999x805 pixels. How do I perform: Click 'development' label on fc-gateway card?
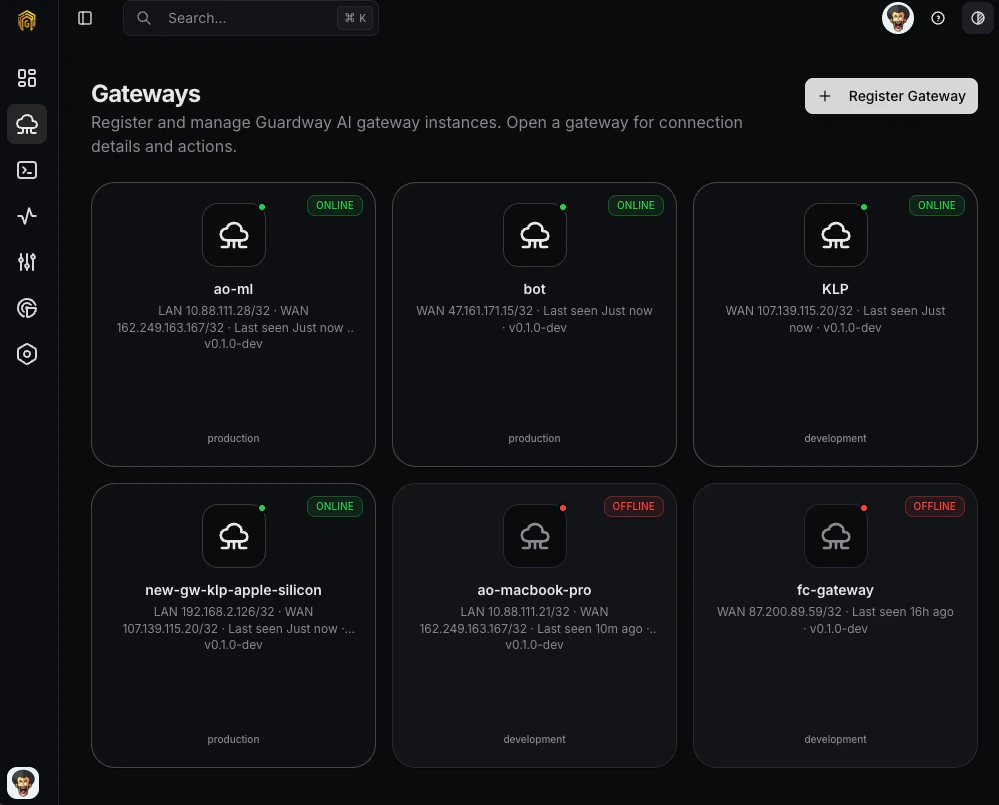[x=835, y=739]
